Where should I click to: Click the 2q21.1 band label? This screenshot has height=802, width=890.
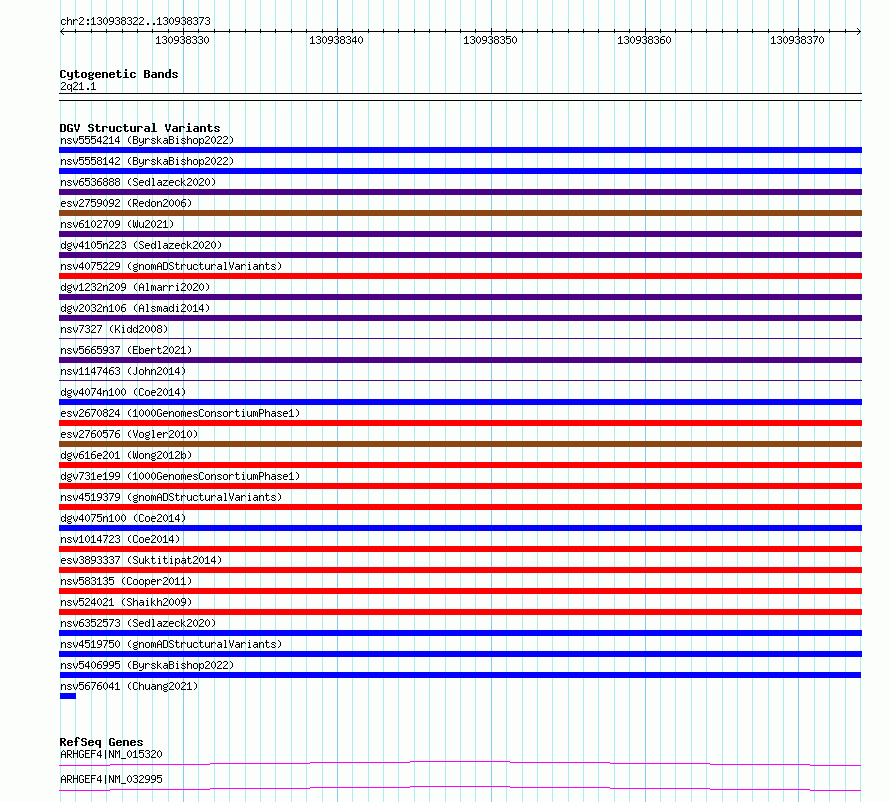(x=78, y=86)
